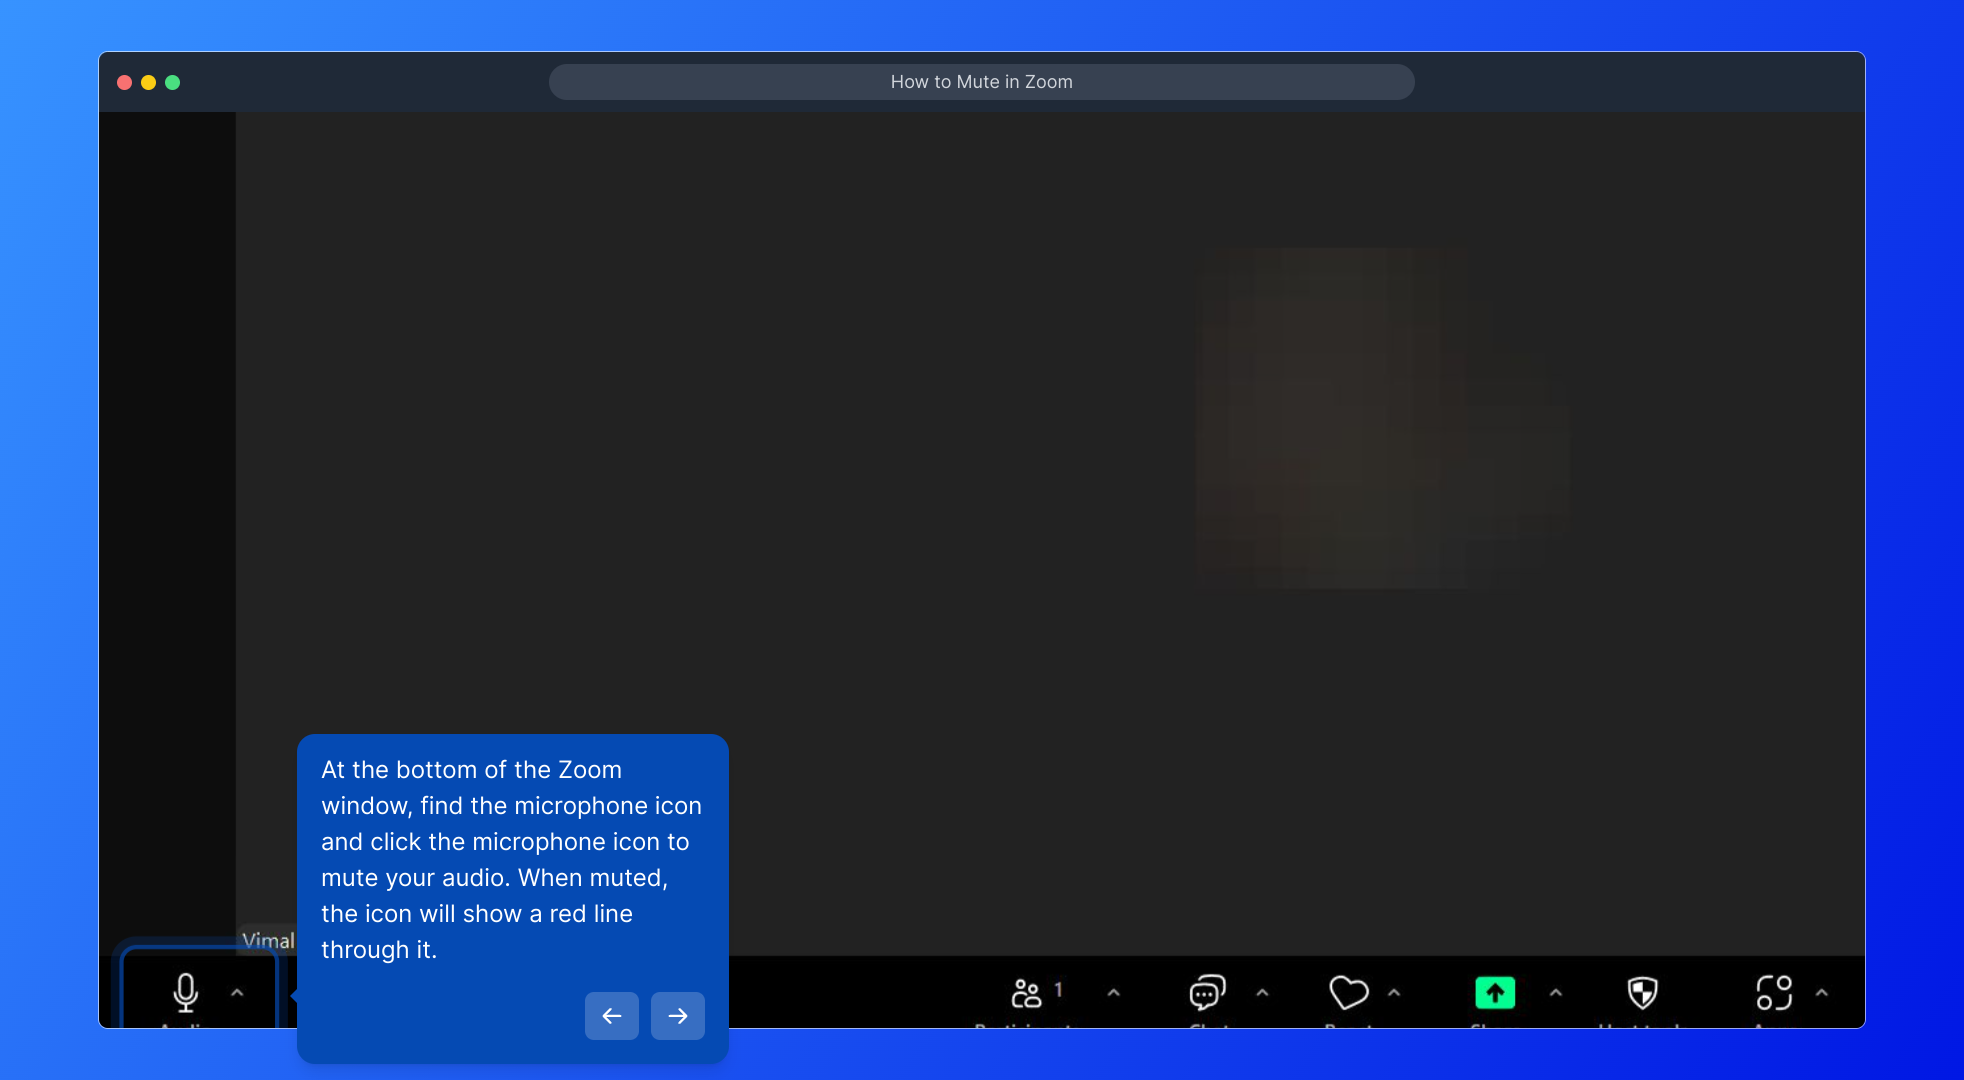Expand the Apps options chevron
This screenshot has width=1964, height=1080.
click(1821, 993)
